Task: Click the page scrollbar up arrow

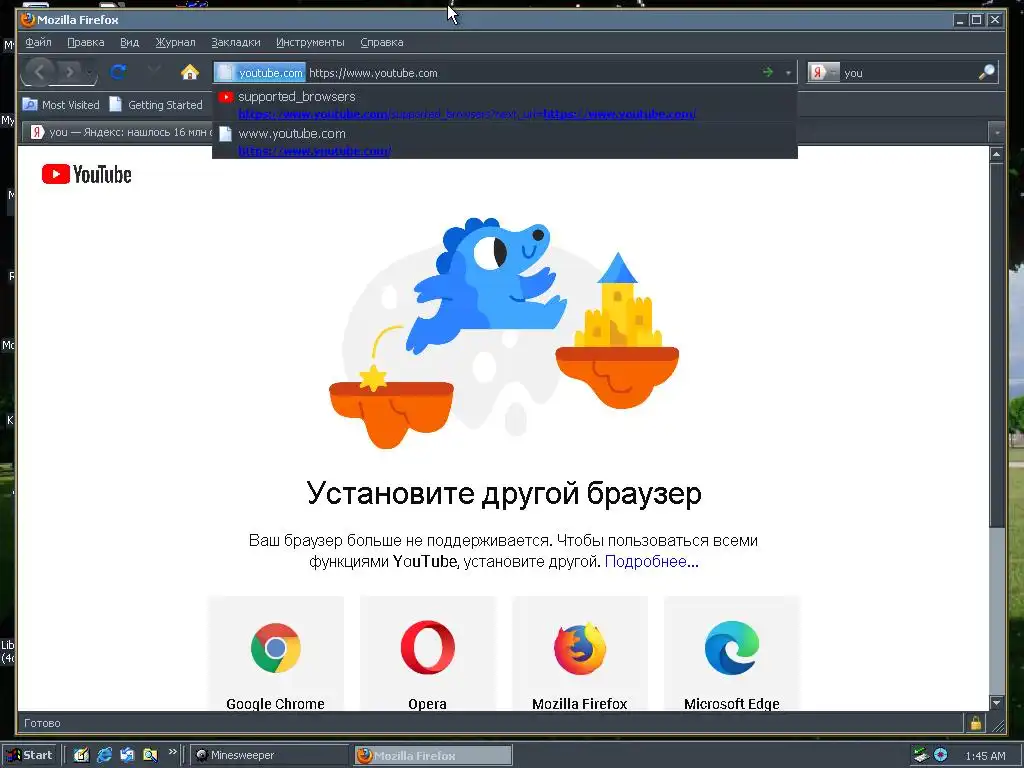Action: (x=996, y=155)
